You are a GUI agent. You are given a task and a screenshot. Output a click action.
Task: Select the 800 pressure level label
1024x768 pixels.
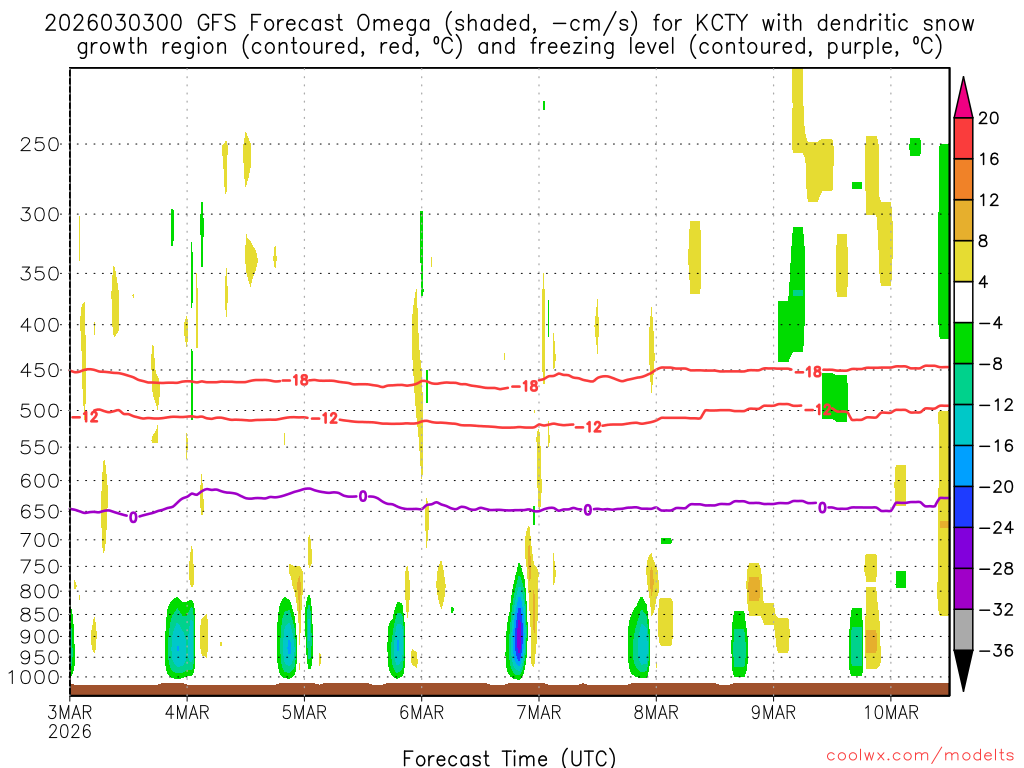[x=40, y=592]
